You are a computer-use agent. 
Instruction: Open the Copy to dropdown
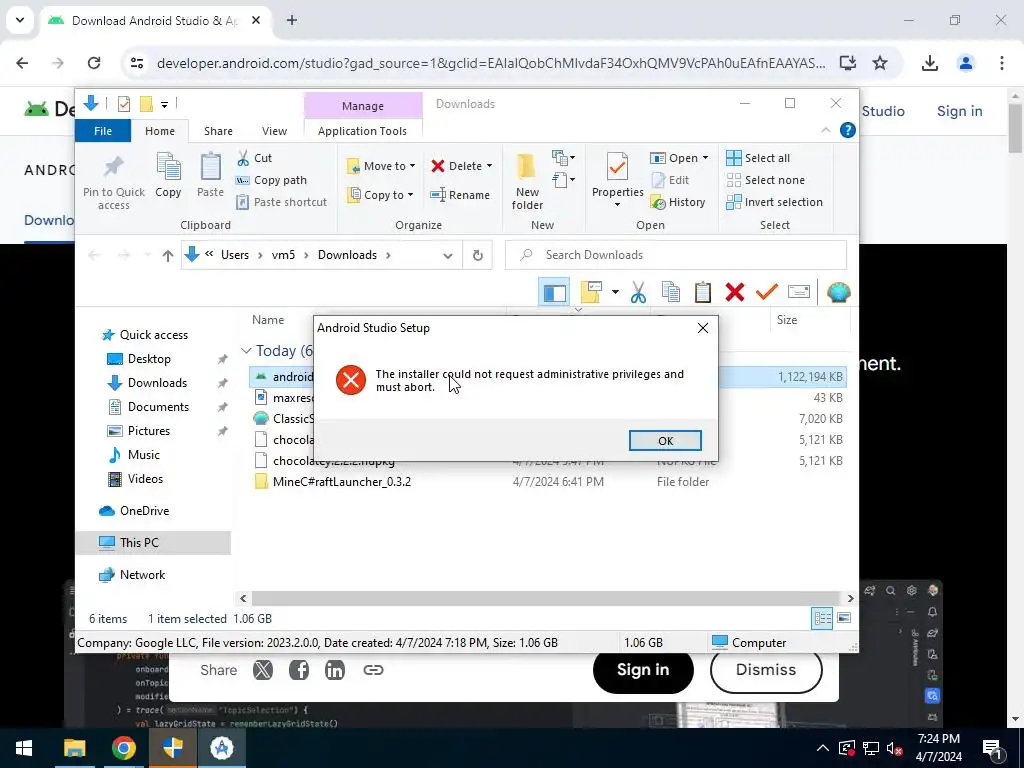click(381, 195)
